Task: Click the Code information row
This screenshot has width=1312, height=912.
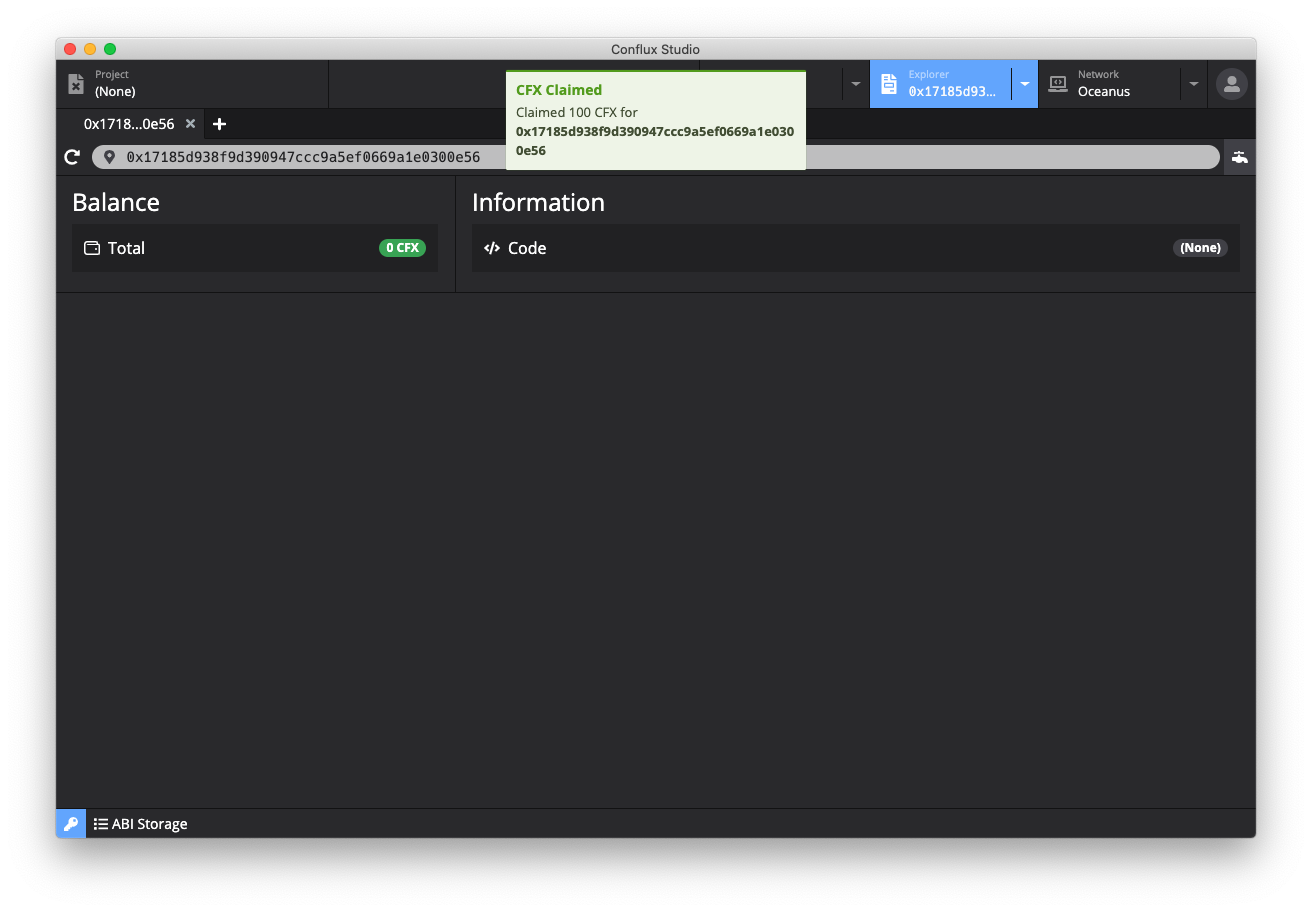Action: click(856, 248)
